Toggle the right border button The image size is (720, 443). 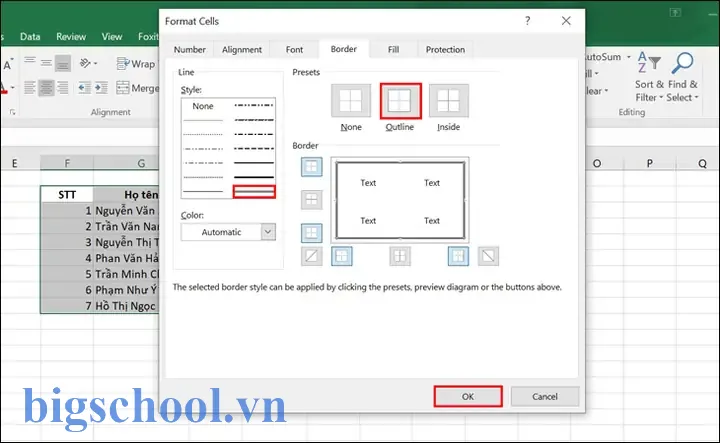pos(458,256)
